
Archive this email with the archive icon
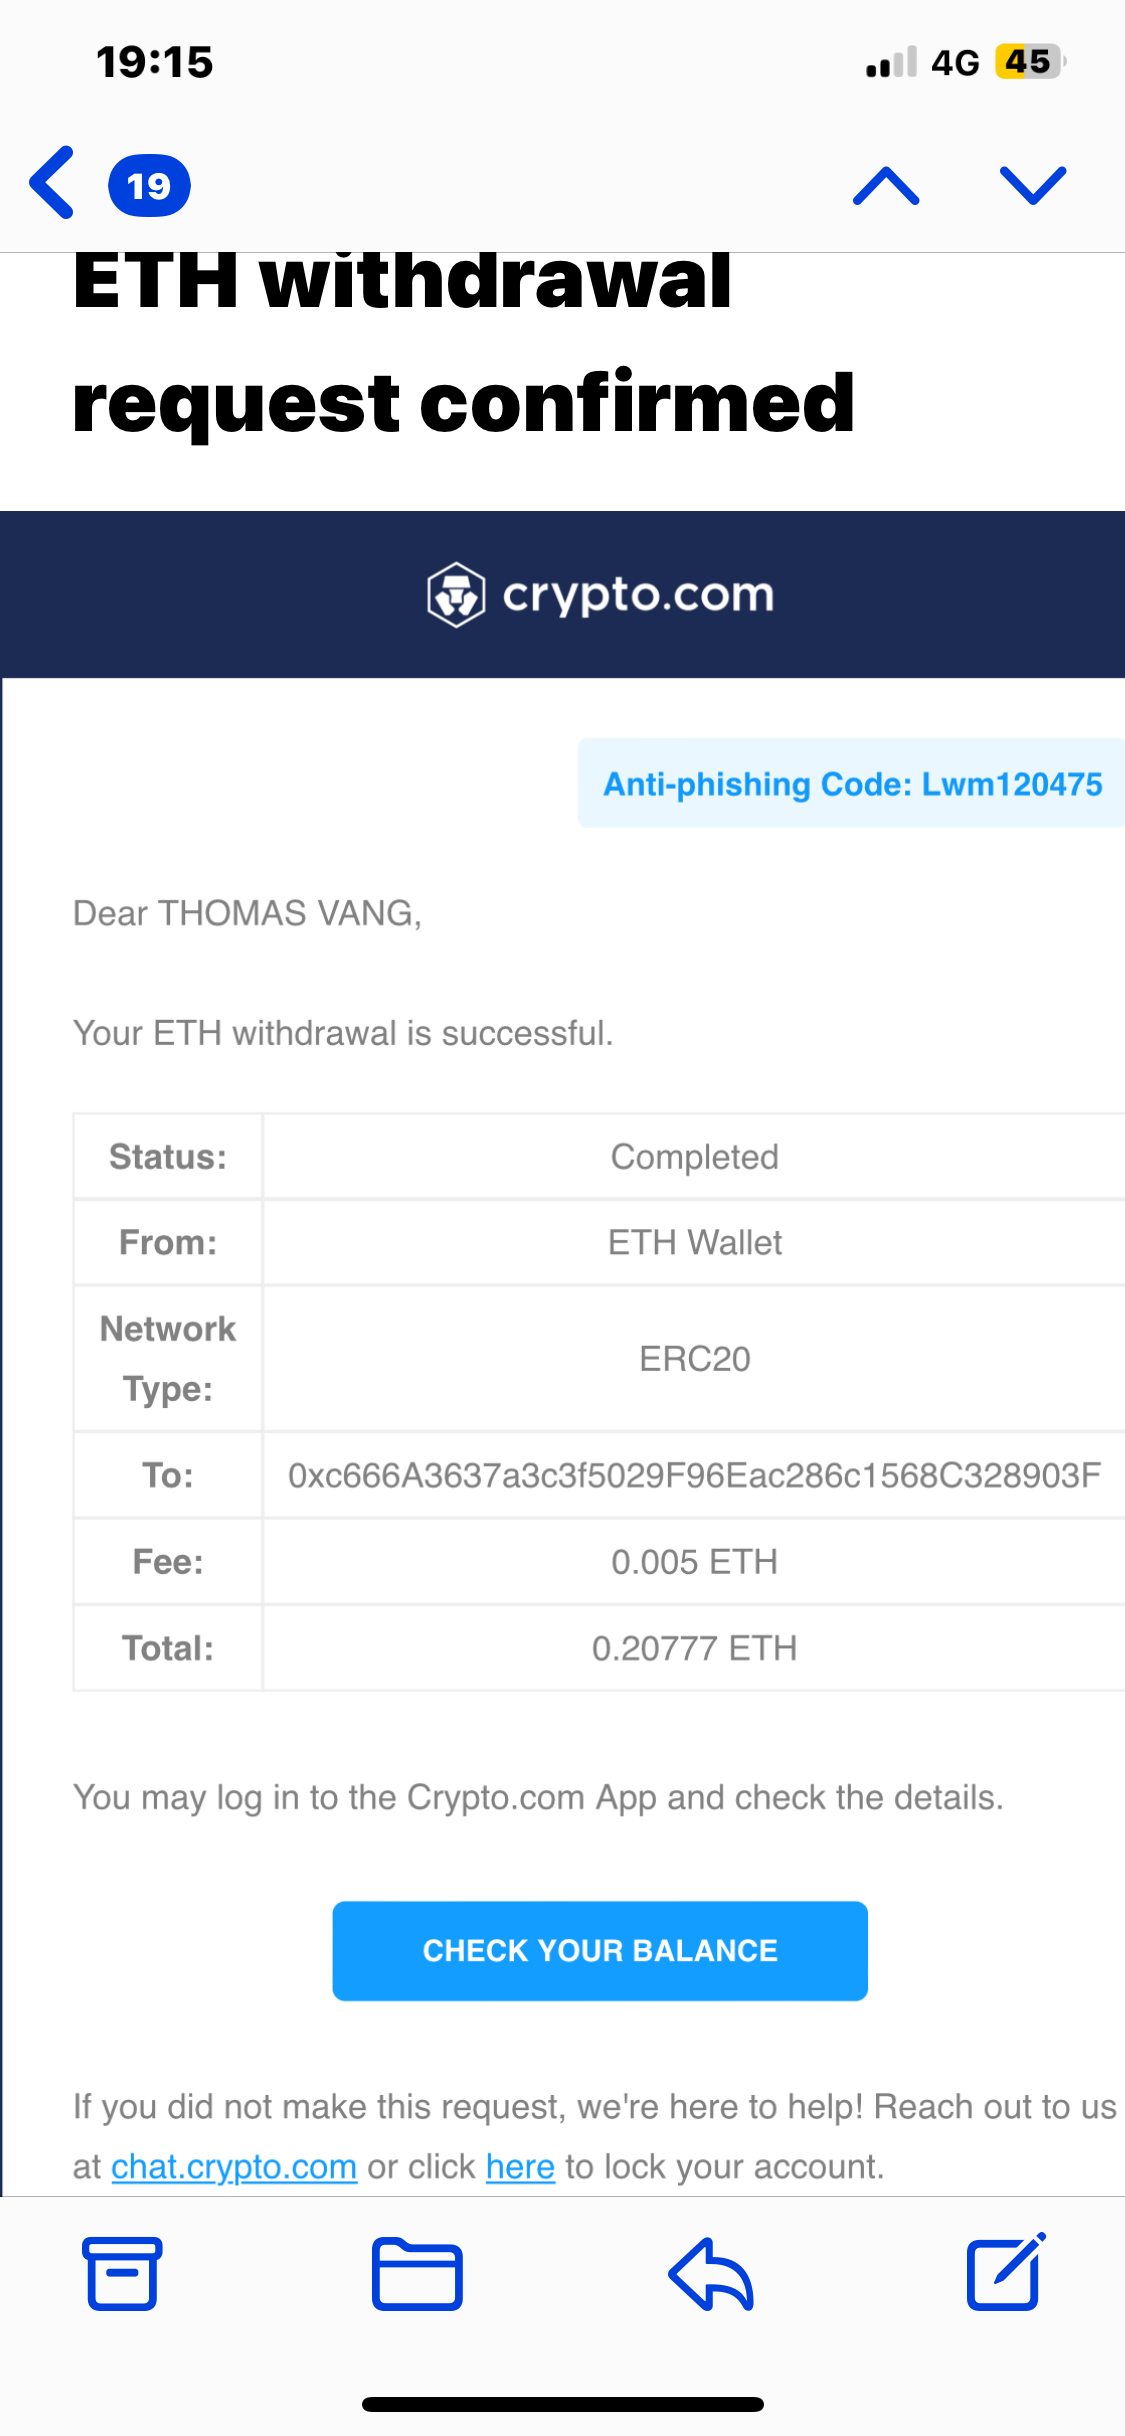point(122,2273)
